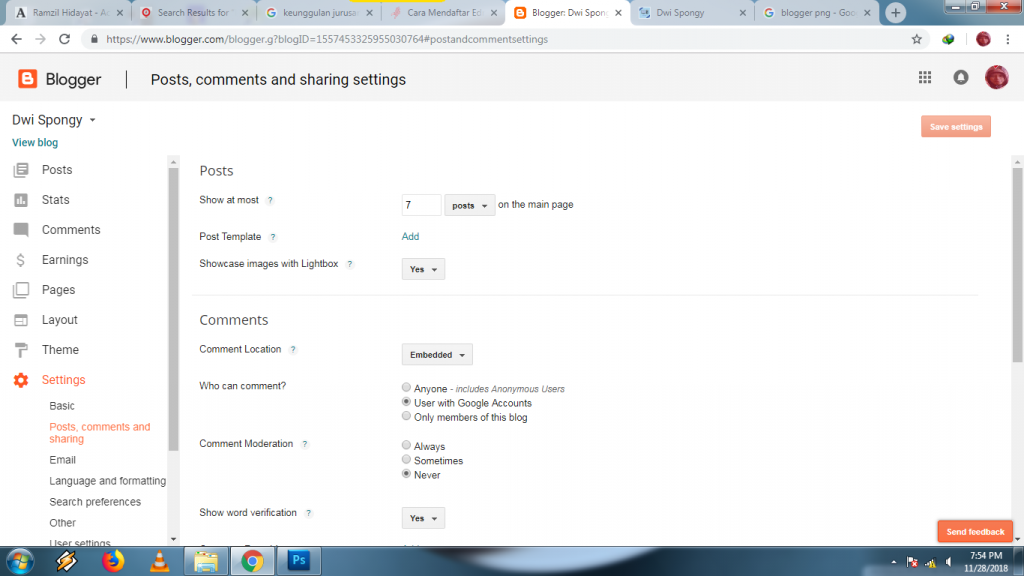Screen dimensions: 1024x576
Task: Click the Pages sidebar icon
Action: pos(21,290)
